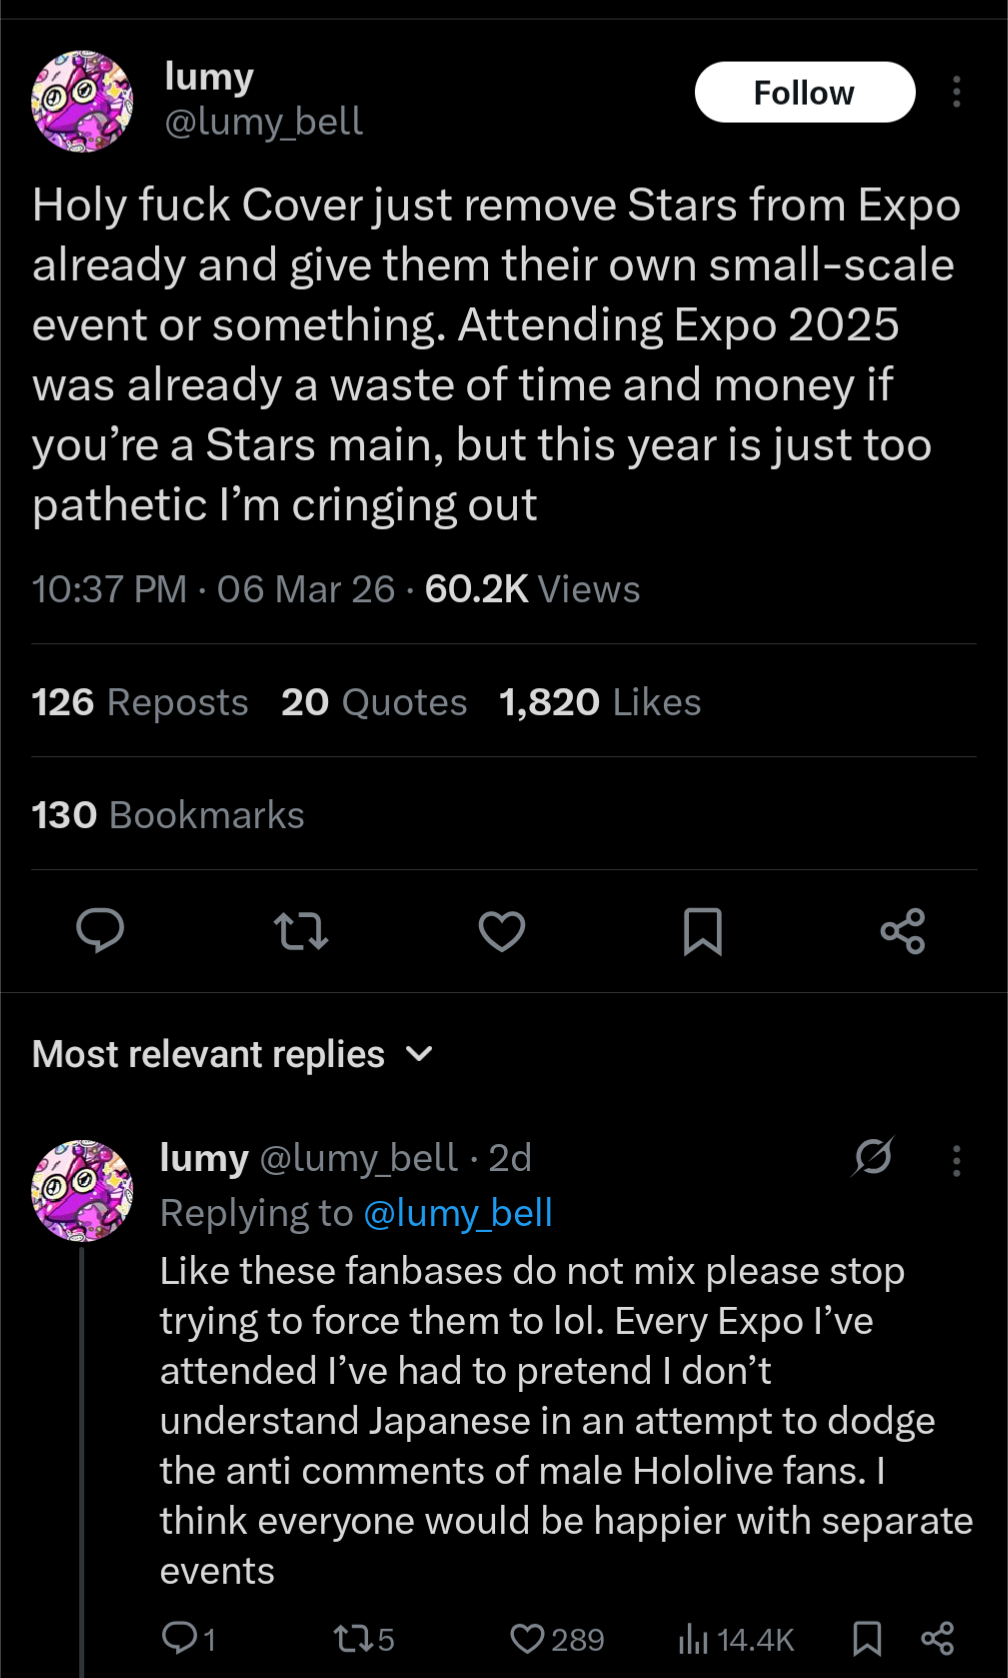The height and width of the screenshot is (1678, 1008).
Task: Share the main tweet
Action: click(903, 931)
